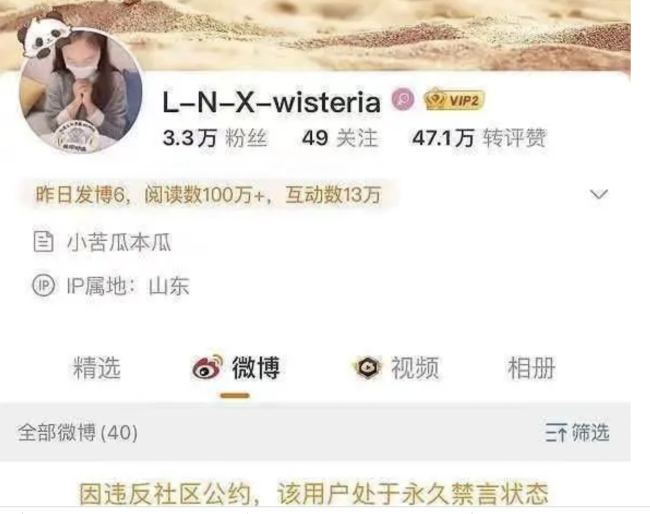Image resolution: width=650 pixels, height=514 pixels.
Task: Click the video hexagon play icon
Action: coord(367,367)
